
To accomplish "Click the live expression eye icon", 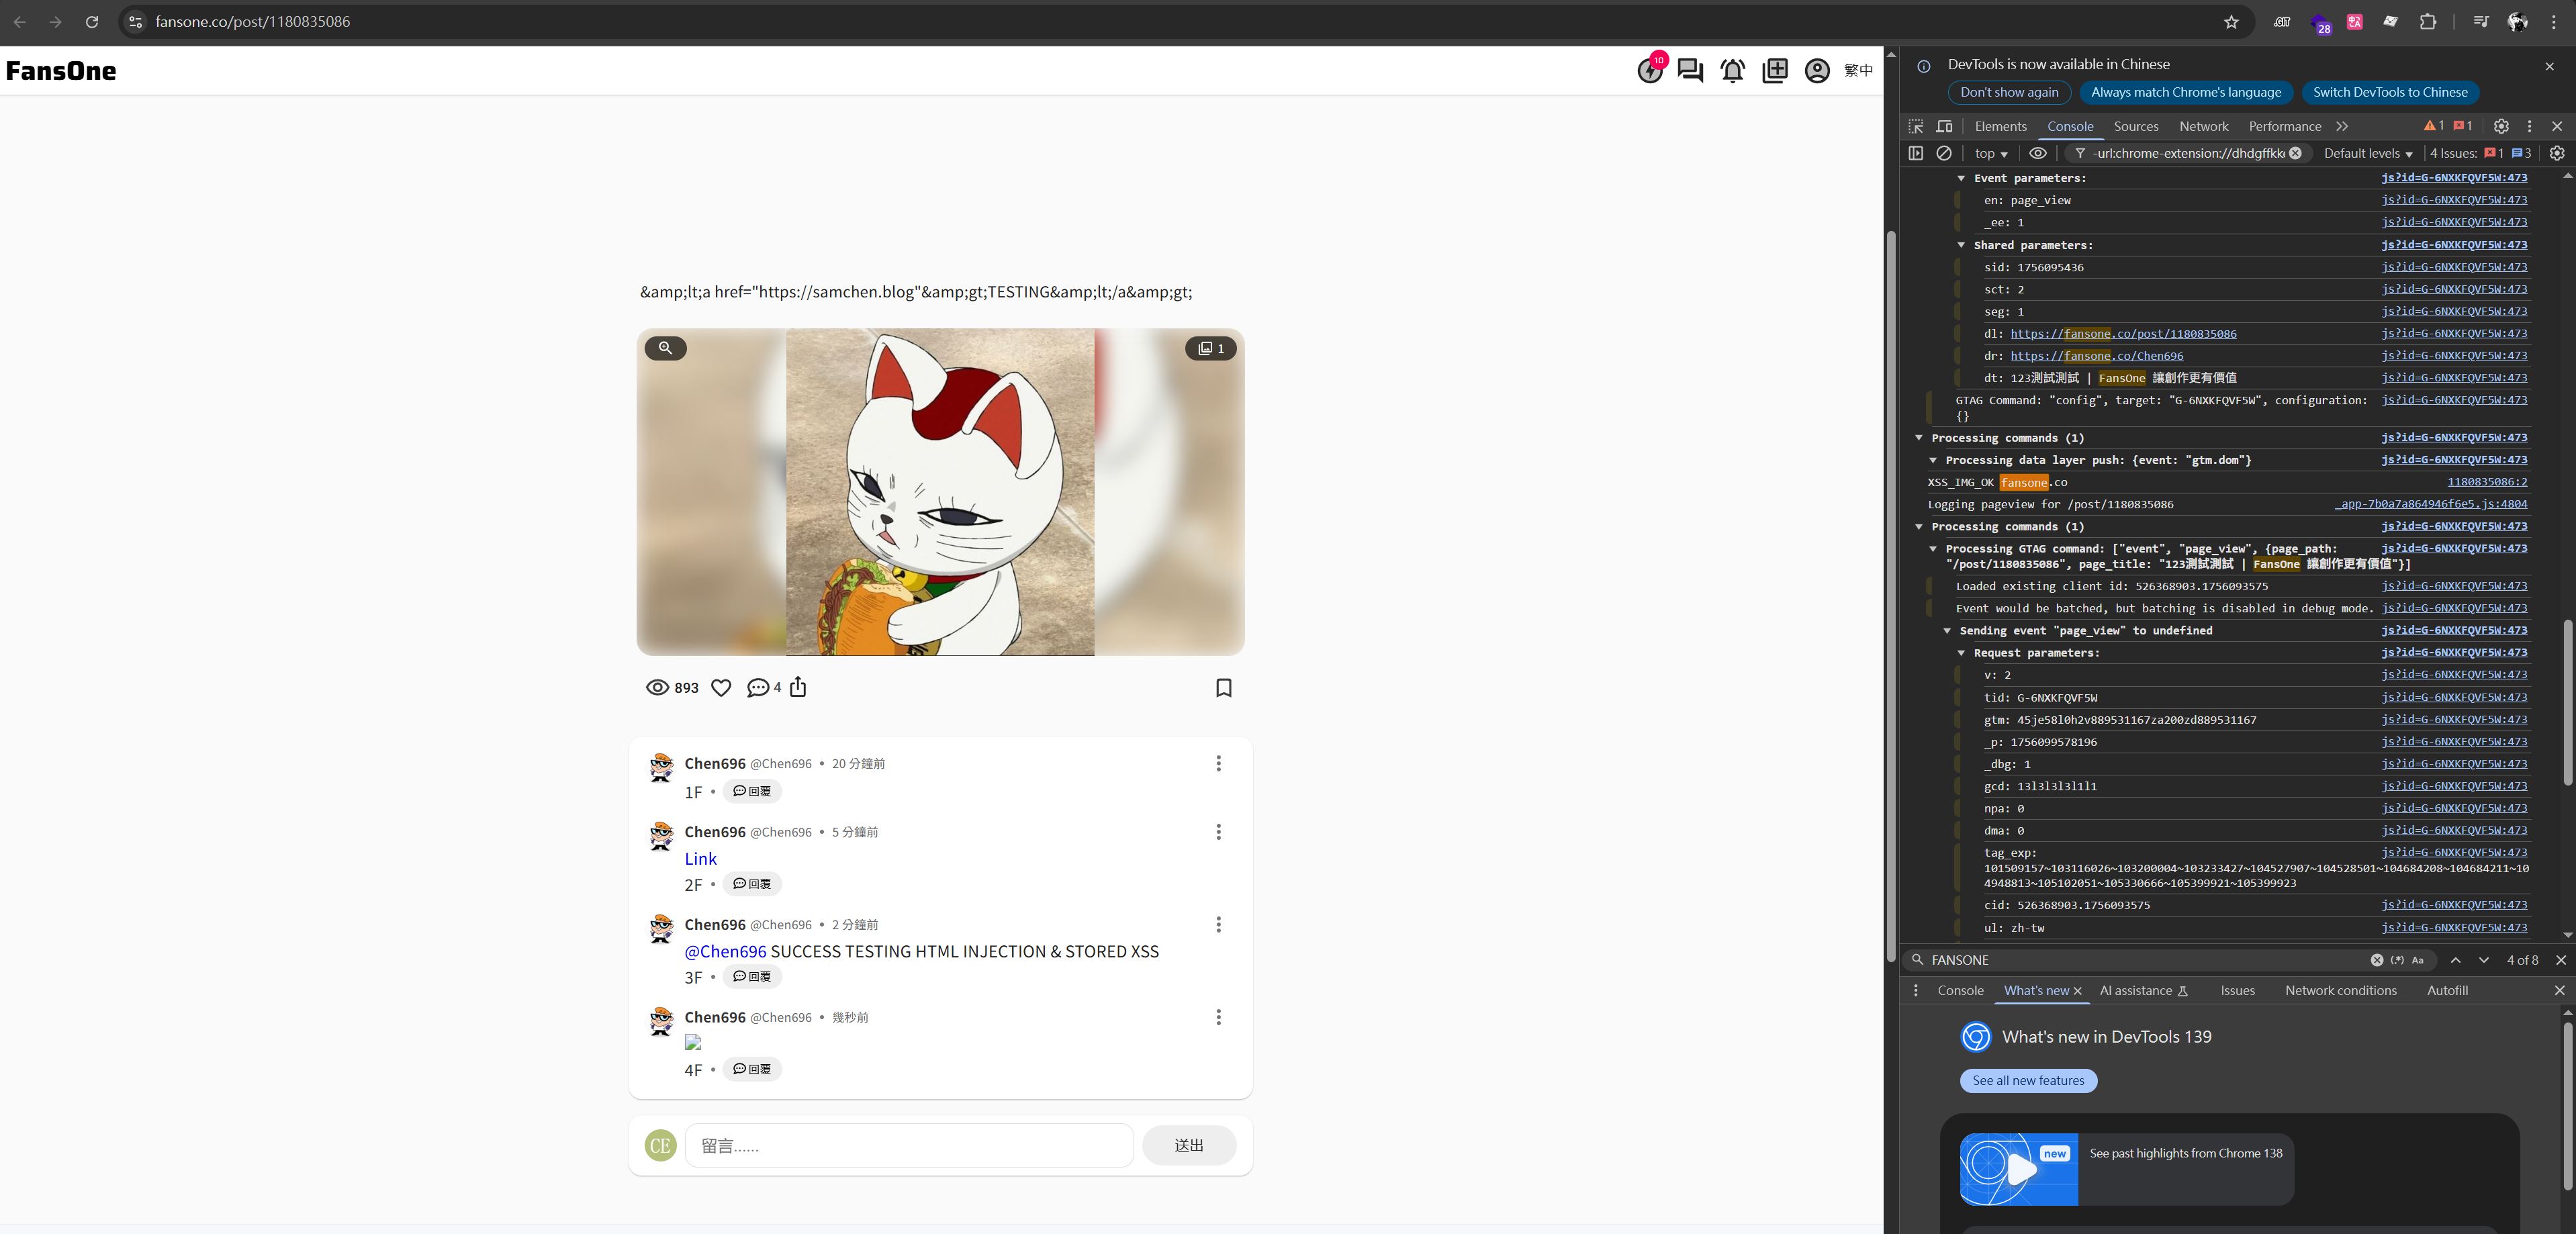I will point(2038,153).
